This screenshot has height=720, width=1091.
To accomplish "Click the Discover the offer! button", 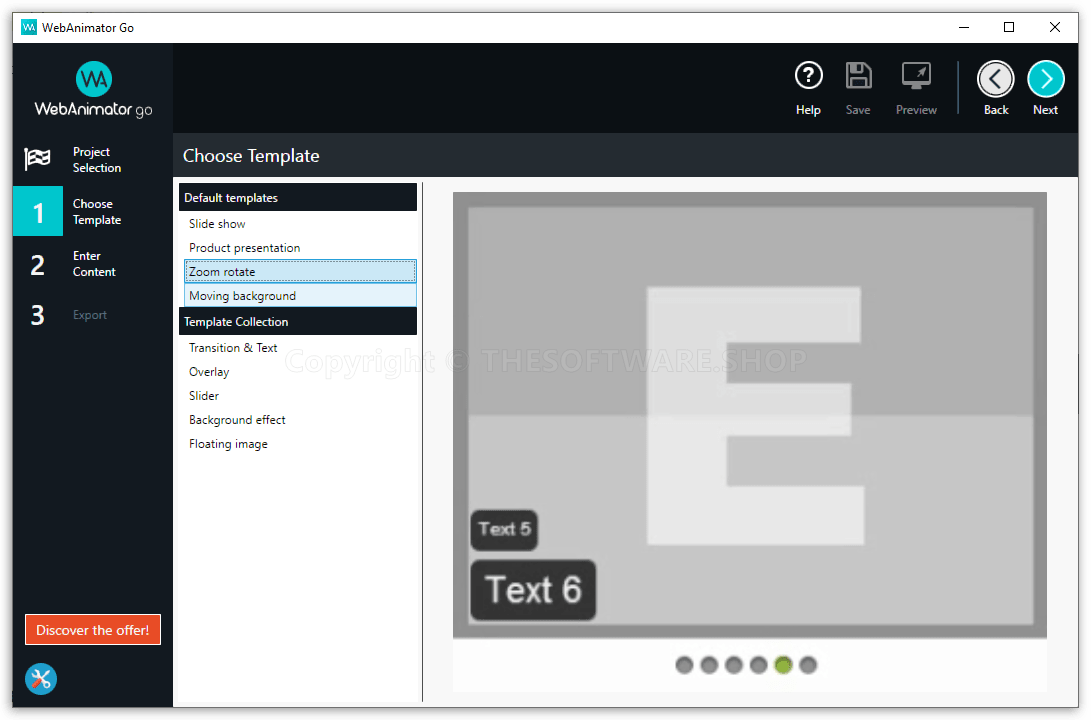I will pos(93,630).
